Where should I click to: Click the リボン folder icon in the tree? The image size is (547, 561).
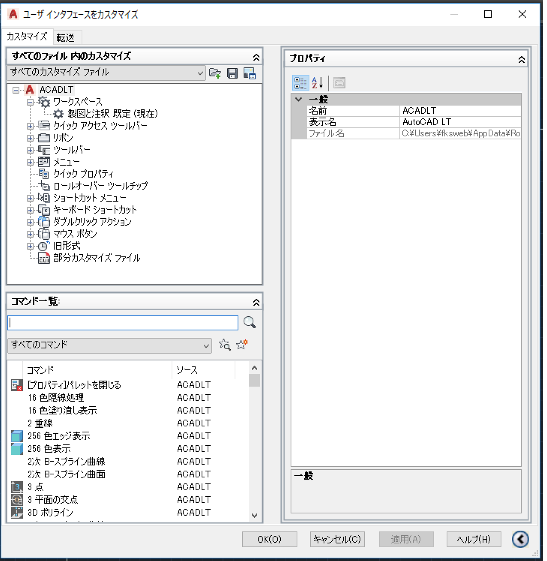coord(44,138)
